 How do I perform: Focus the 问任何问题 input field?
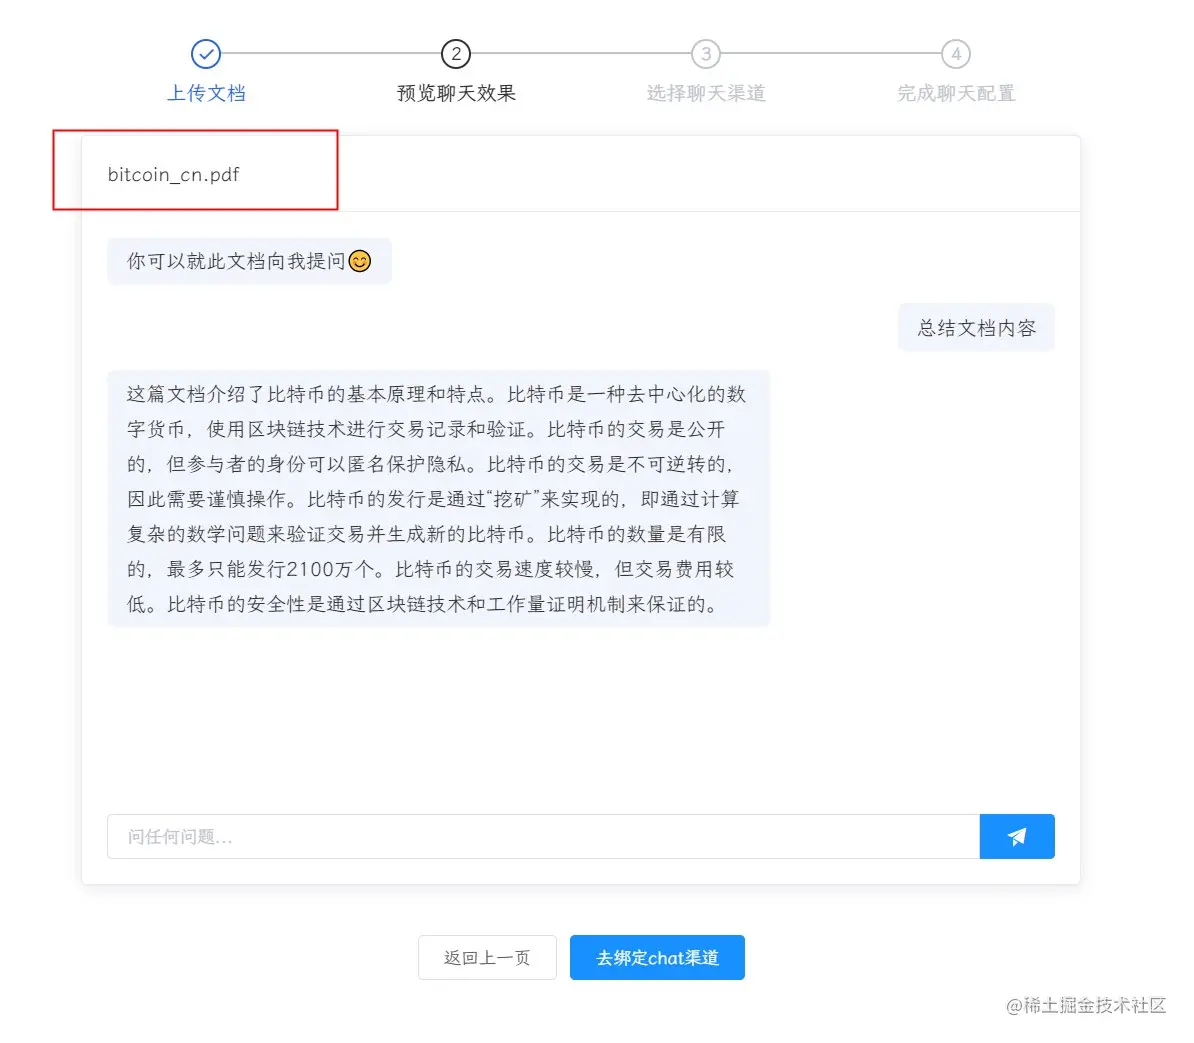[543, 836]
